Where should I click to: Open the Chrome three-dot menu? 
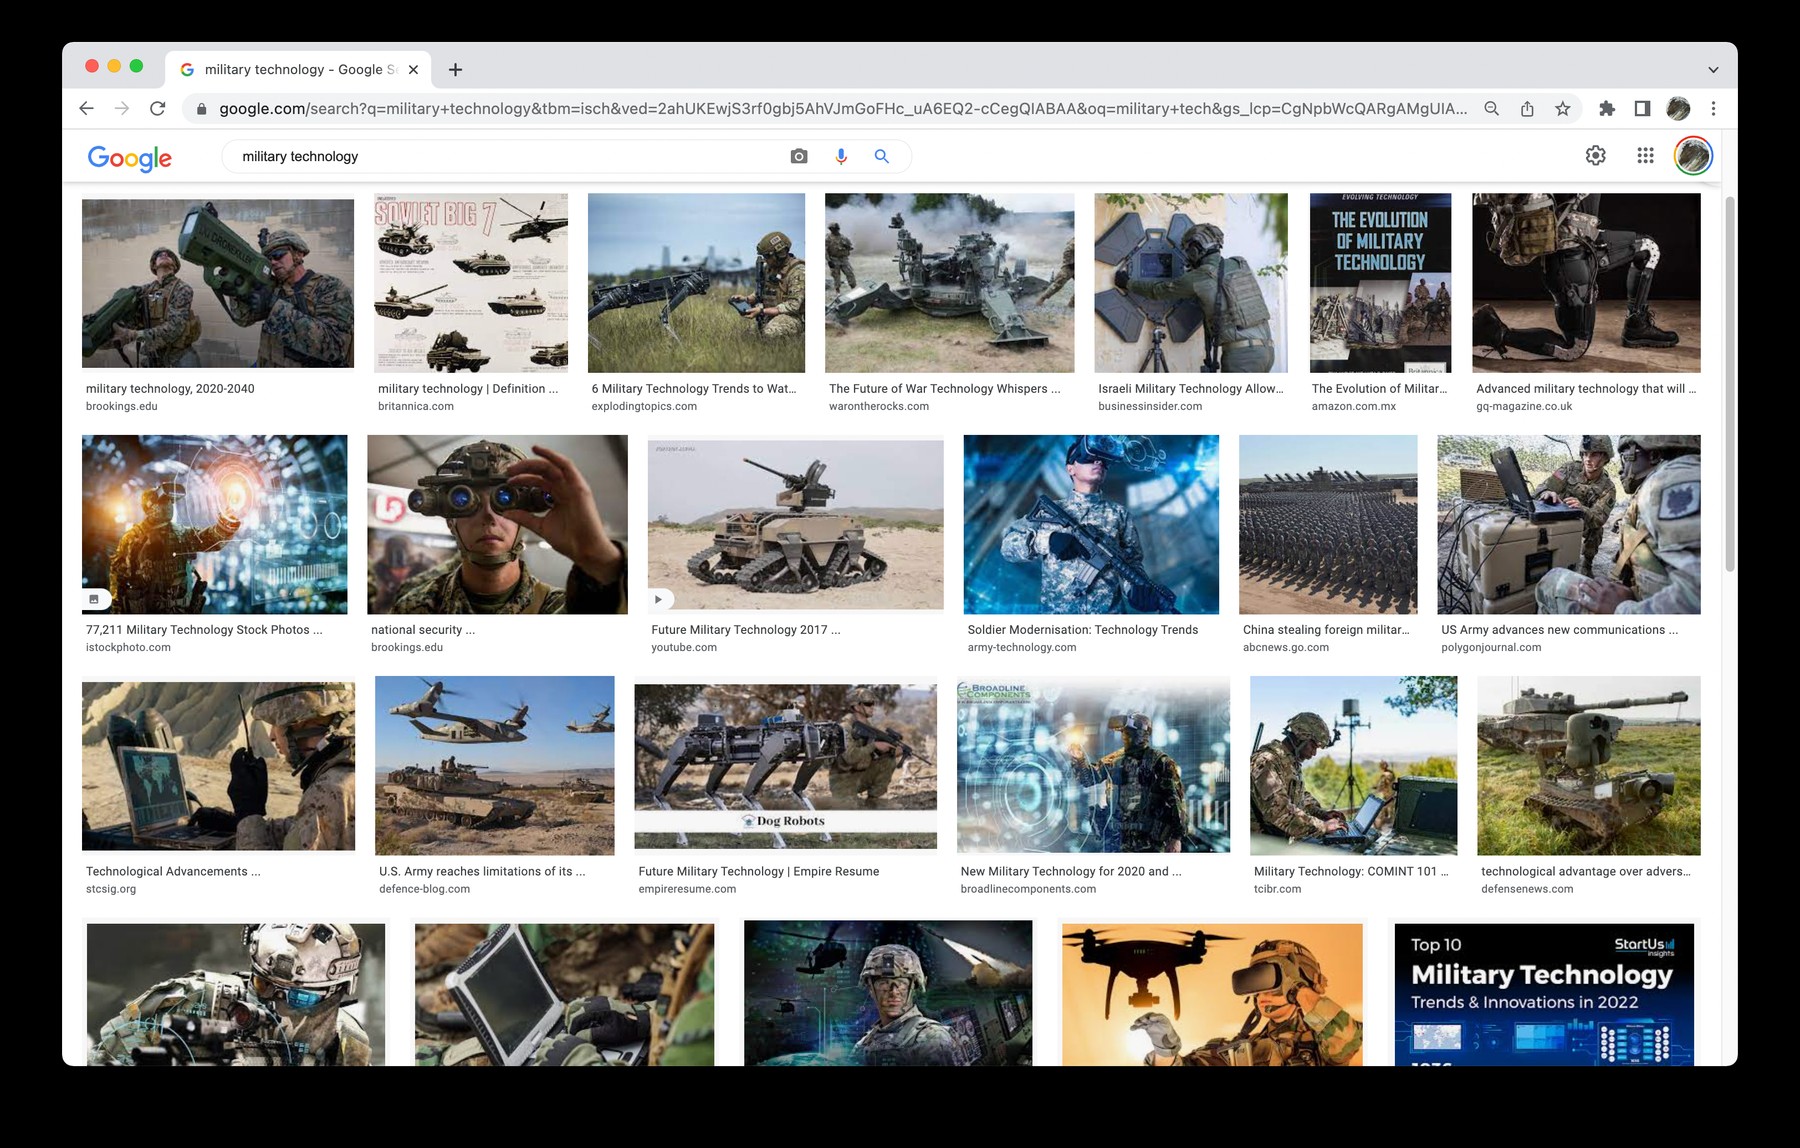(1713, 109)
